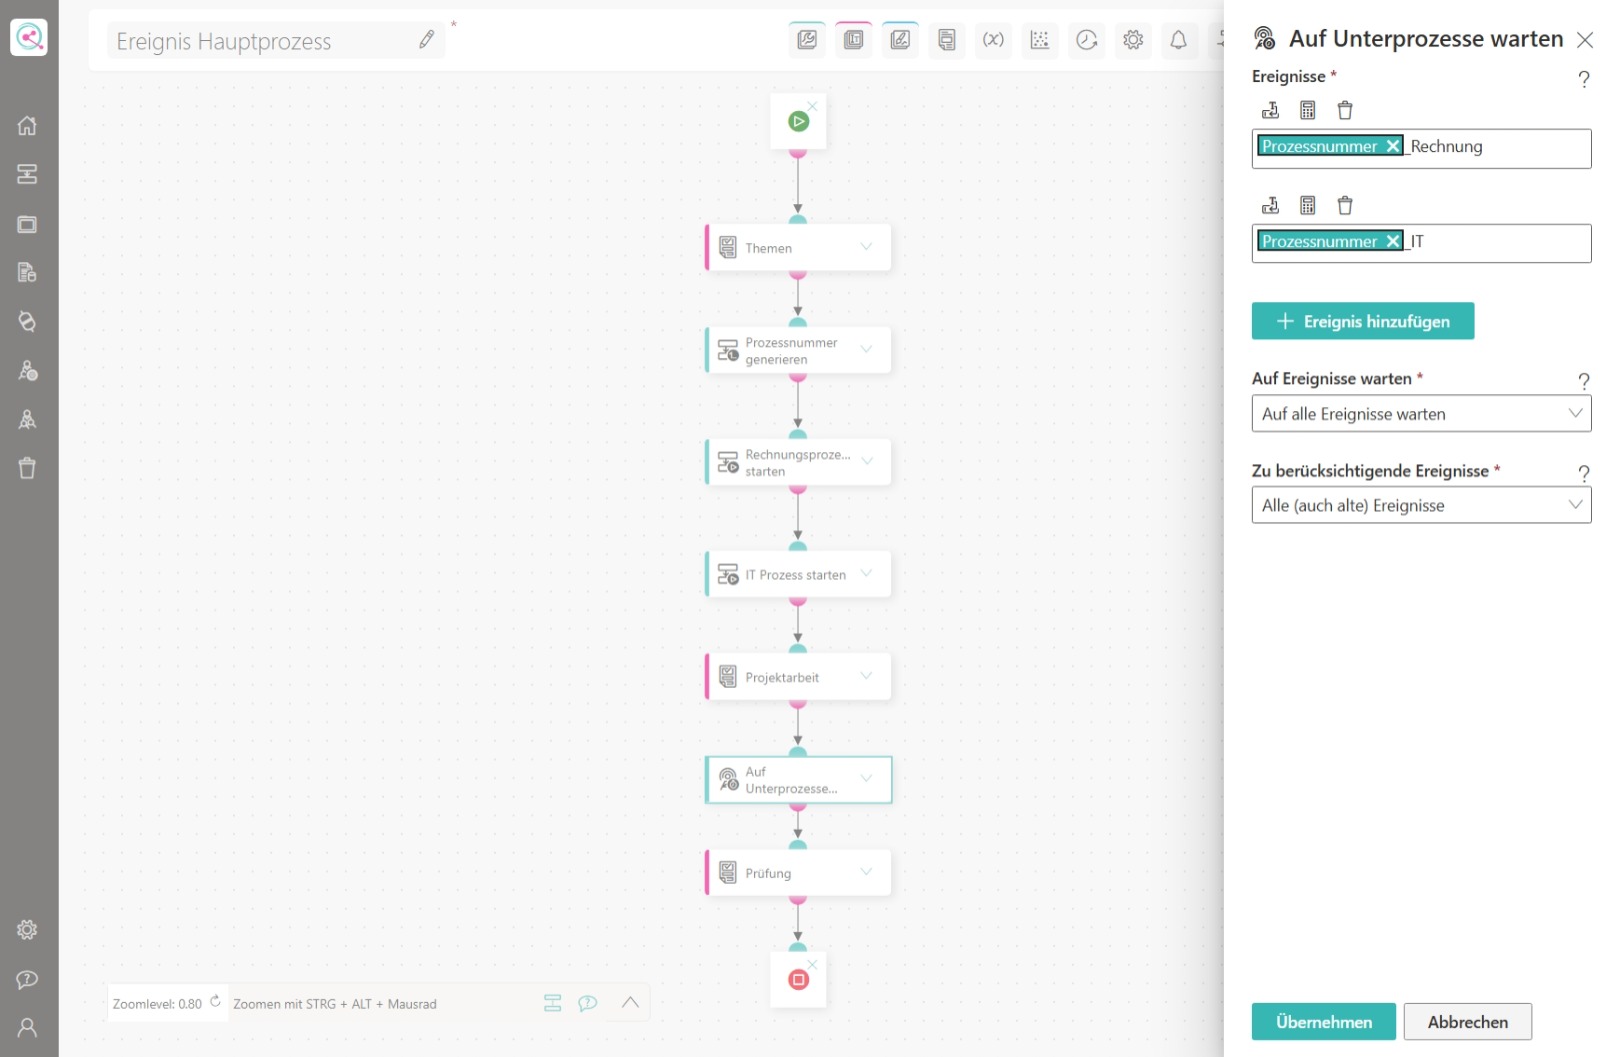The image size is (1620, 1057).
Task: Open the notification bell toolbar icon
Action: click(1179, 40)
